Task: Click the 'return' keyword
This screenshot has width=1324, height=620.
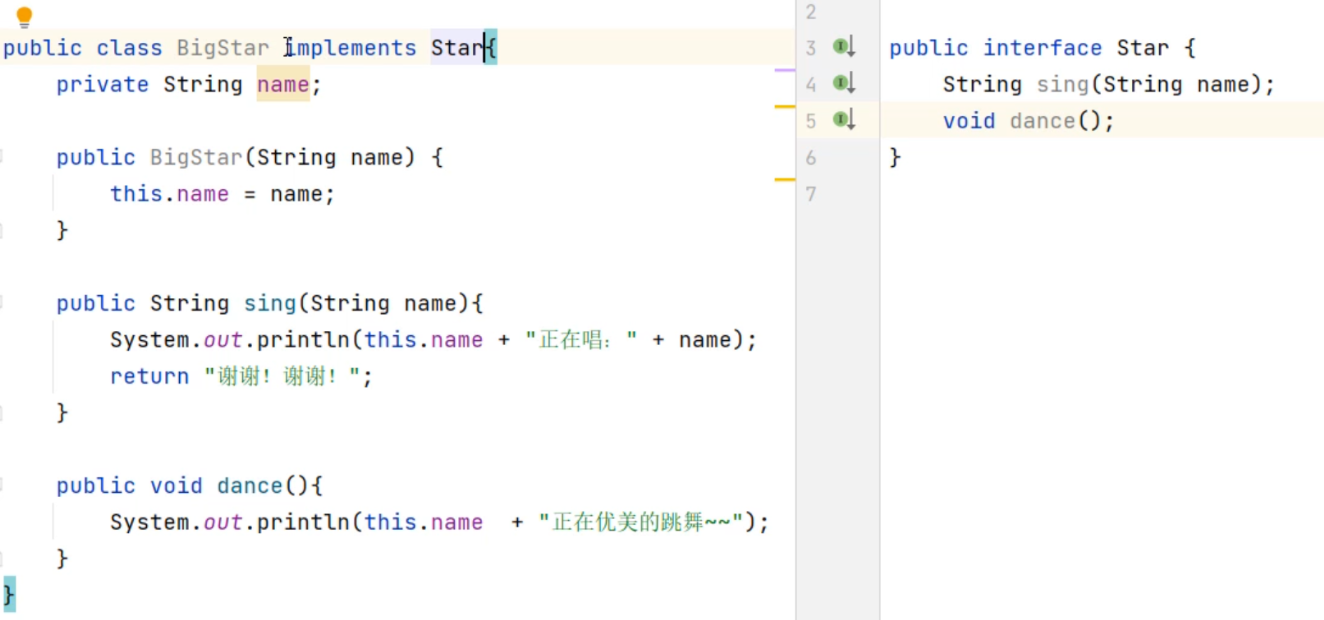Action: click(149, 377)
